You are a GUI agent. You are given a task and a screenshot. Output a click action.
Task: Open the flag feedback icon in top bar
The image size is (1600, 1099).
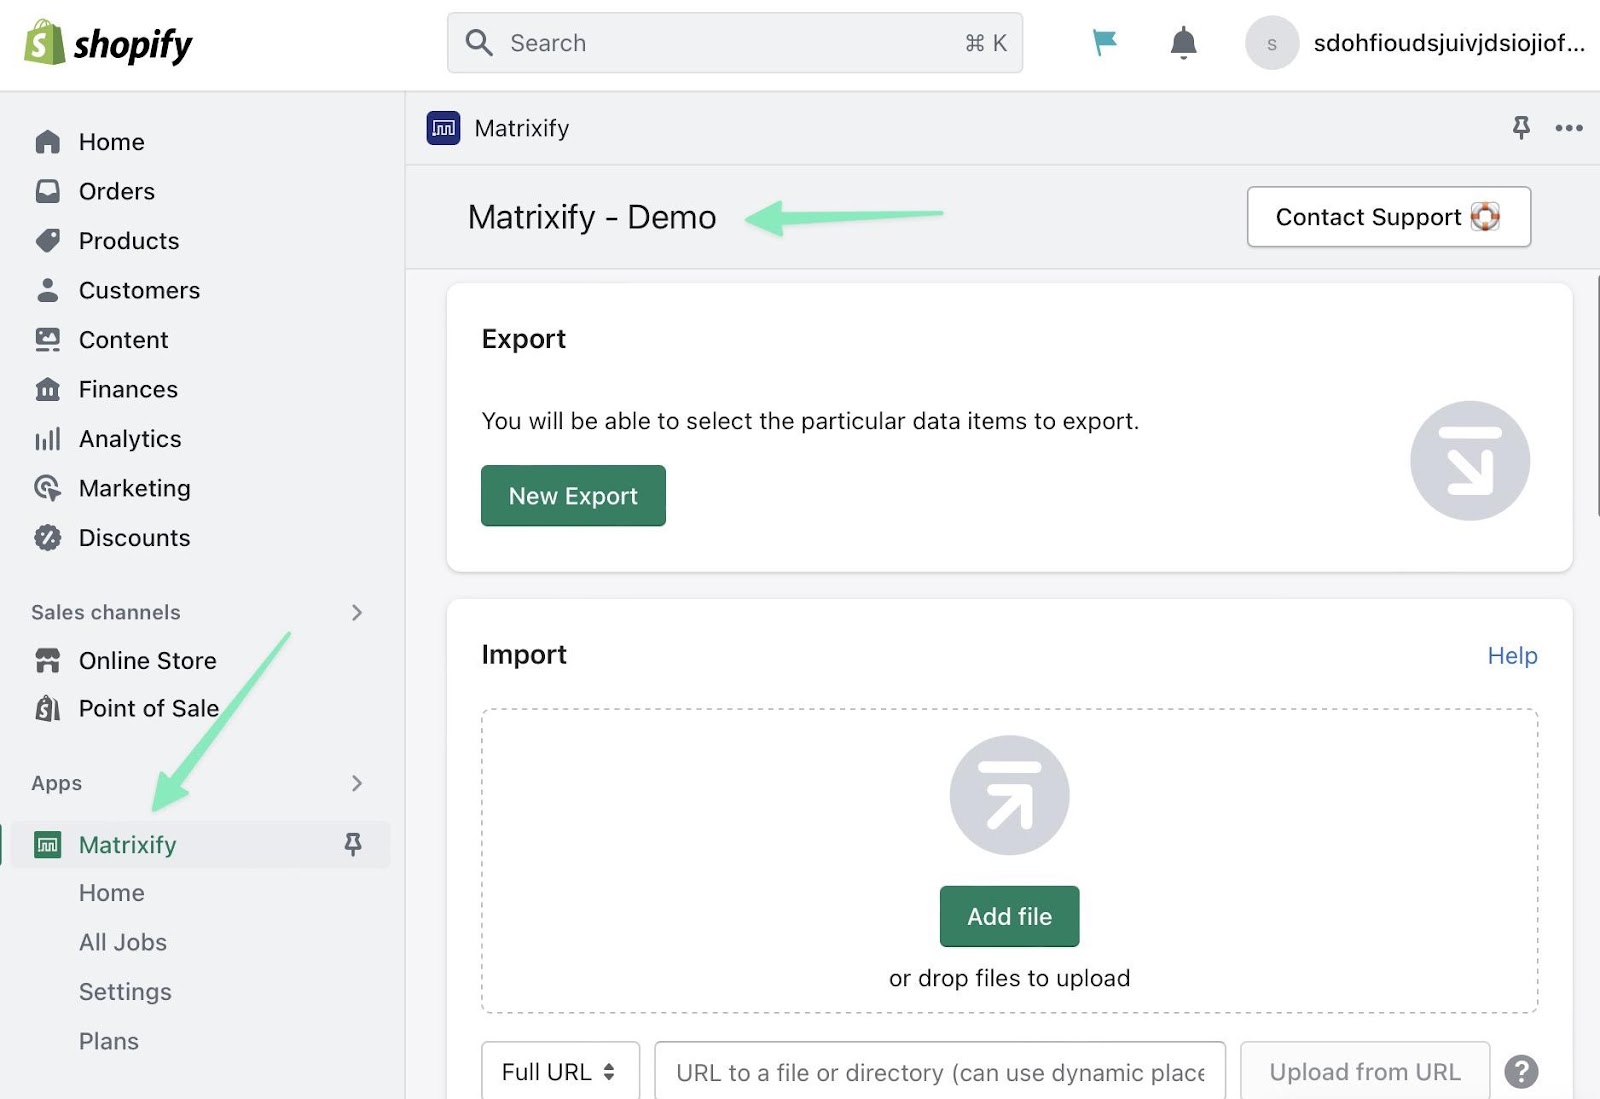1104,43
